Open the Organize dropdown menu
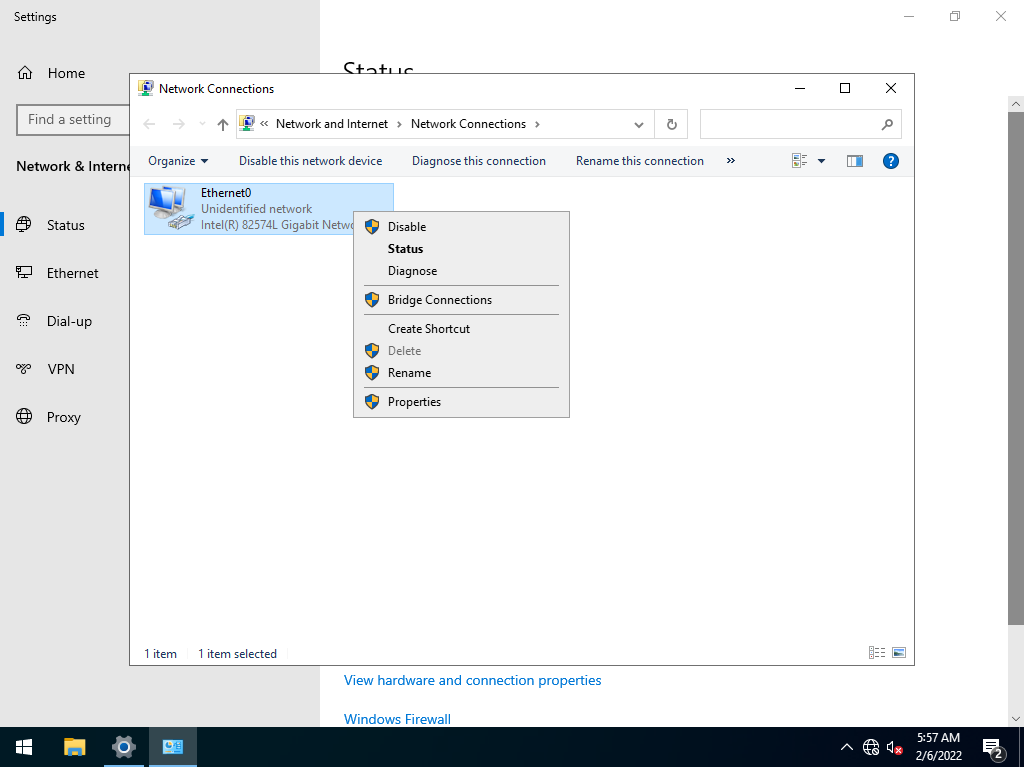Viewport: 1024px width, 767px height. pyautogui.click(x=178, y=161)
